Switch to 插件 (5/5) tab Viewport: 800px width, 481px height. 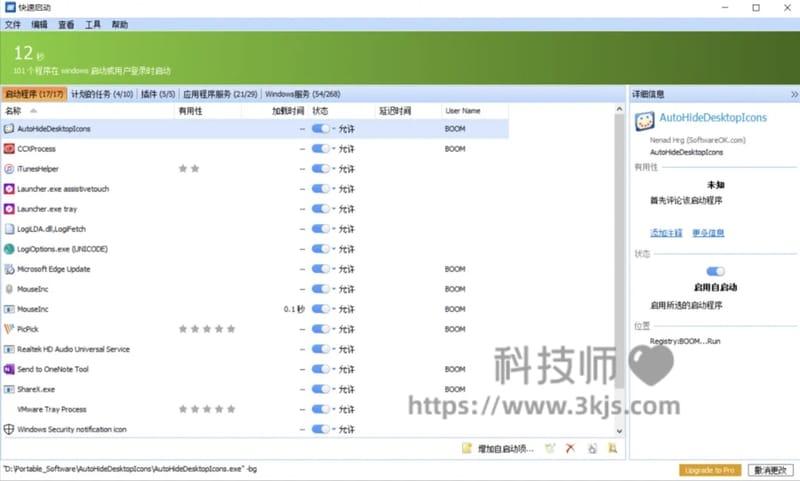tap(158, 94)
